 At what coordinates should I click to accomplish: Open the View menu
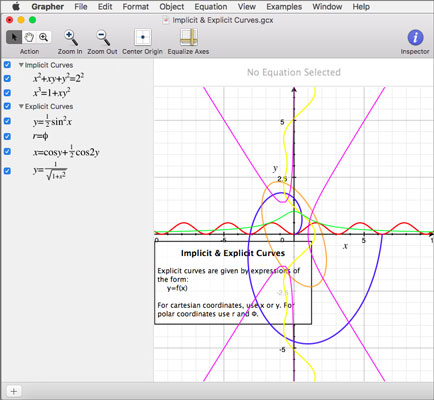[x=247, y=7]
